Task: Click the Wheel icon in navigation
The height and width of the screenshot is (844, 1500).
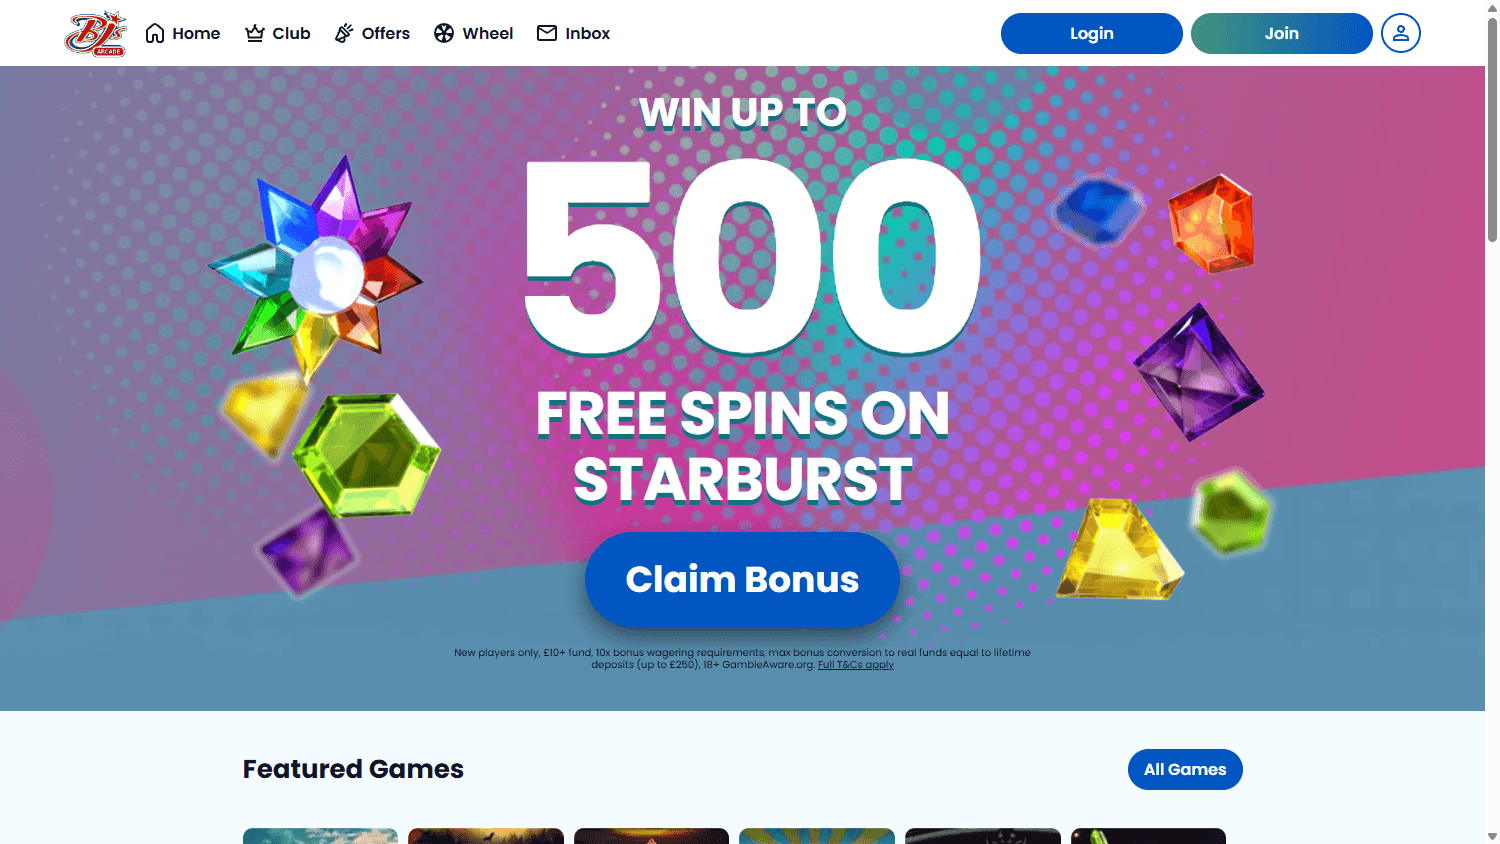Action: click(x=444, y=33)
